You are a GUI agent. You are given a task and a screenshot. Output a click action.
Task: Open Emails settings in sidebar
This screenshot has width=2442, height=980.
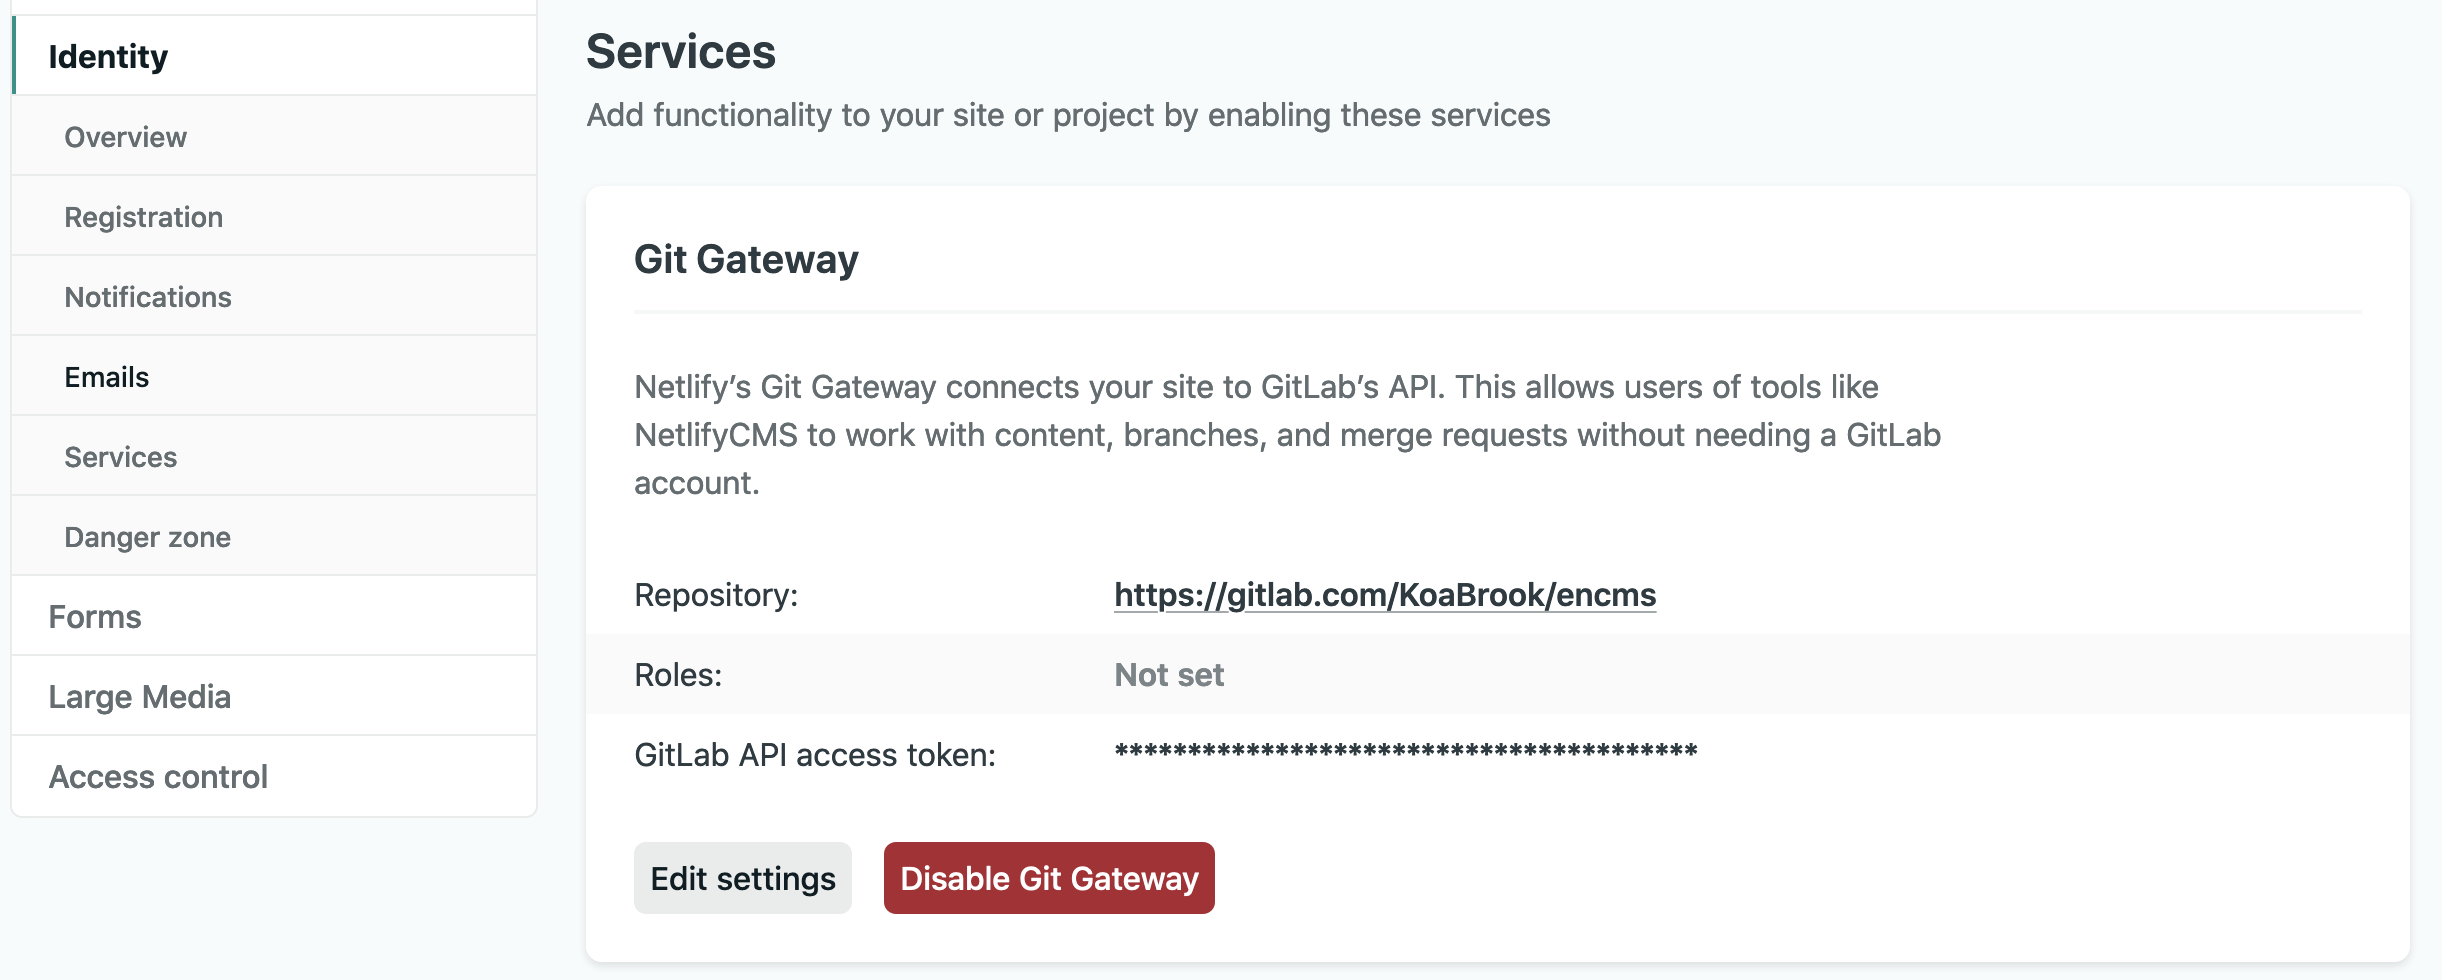[x=107, y=377]
